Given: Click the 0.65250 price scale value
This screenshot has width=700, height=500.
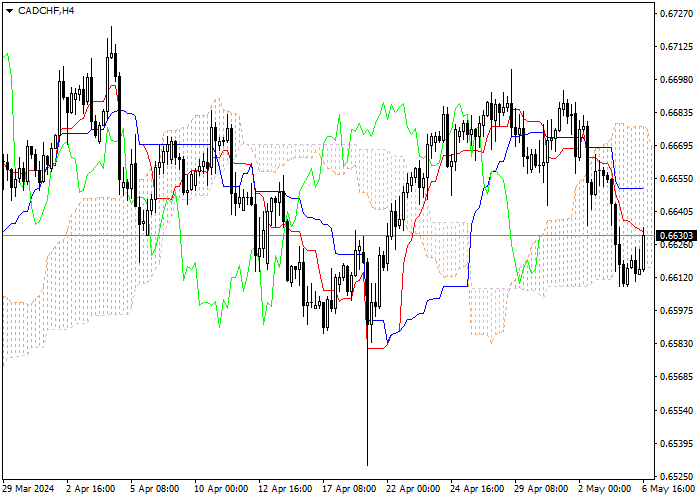Looking at the screenshot, I should pos(676,476).
